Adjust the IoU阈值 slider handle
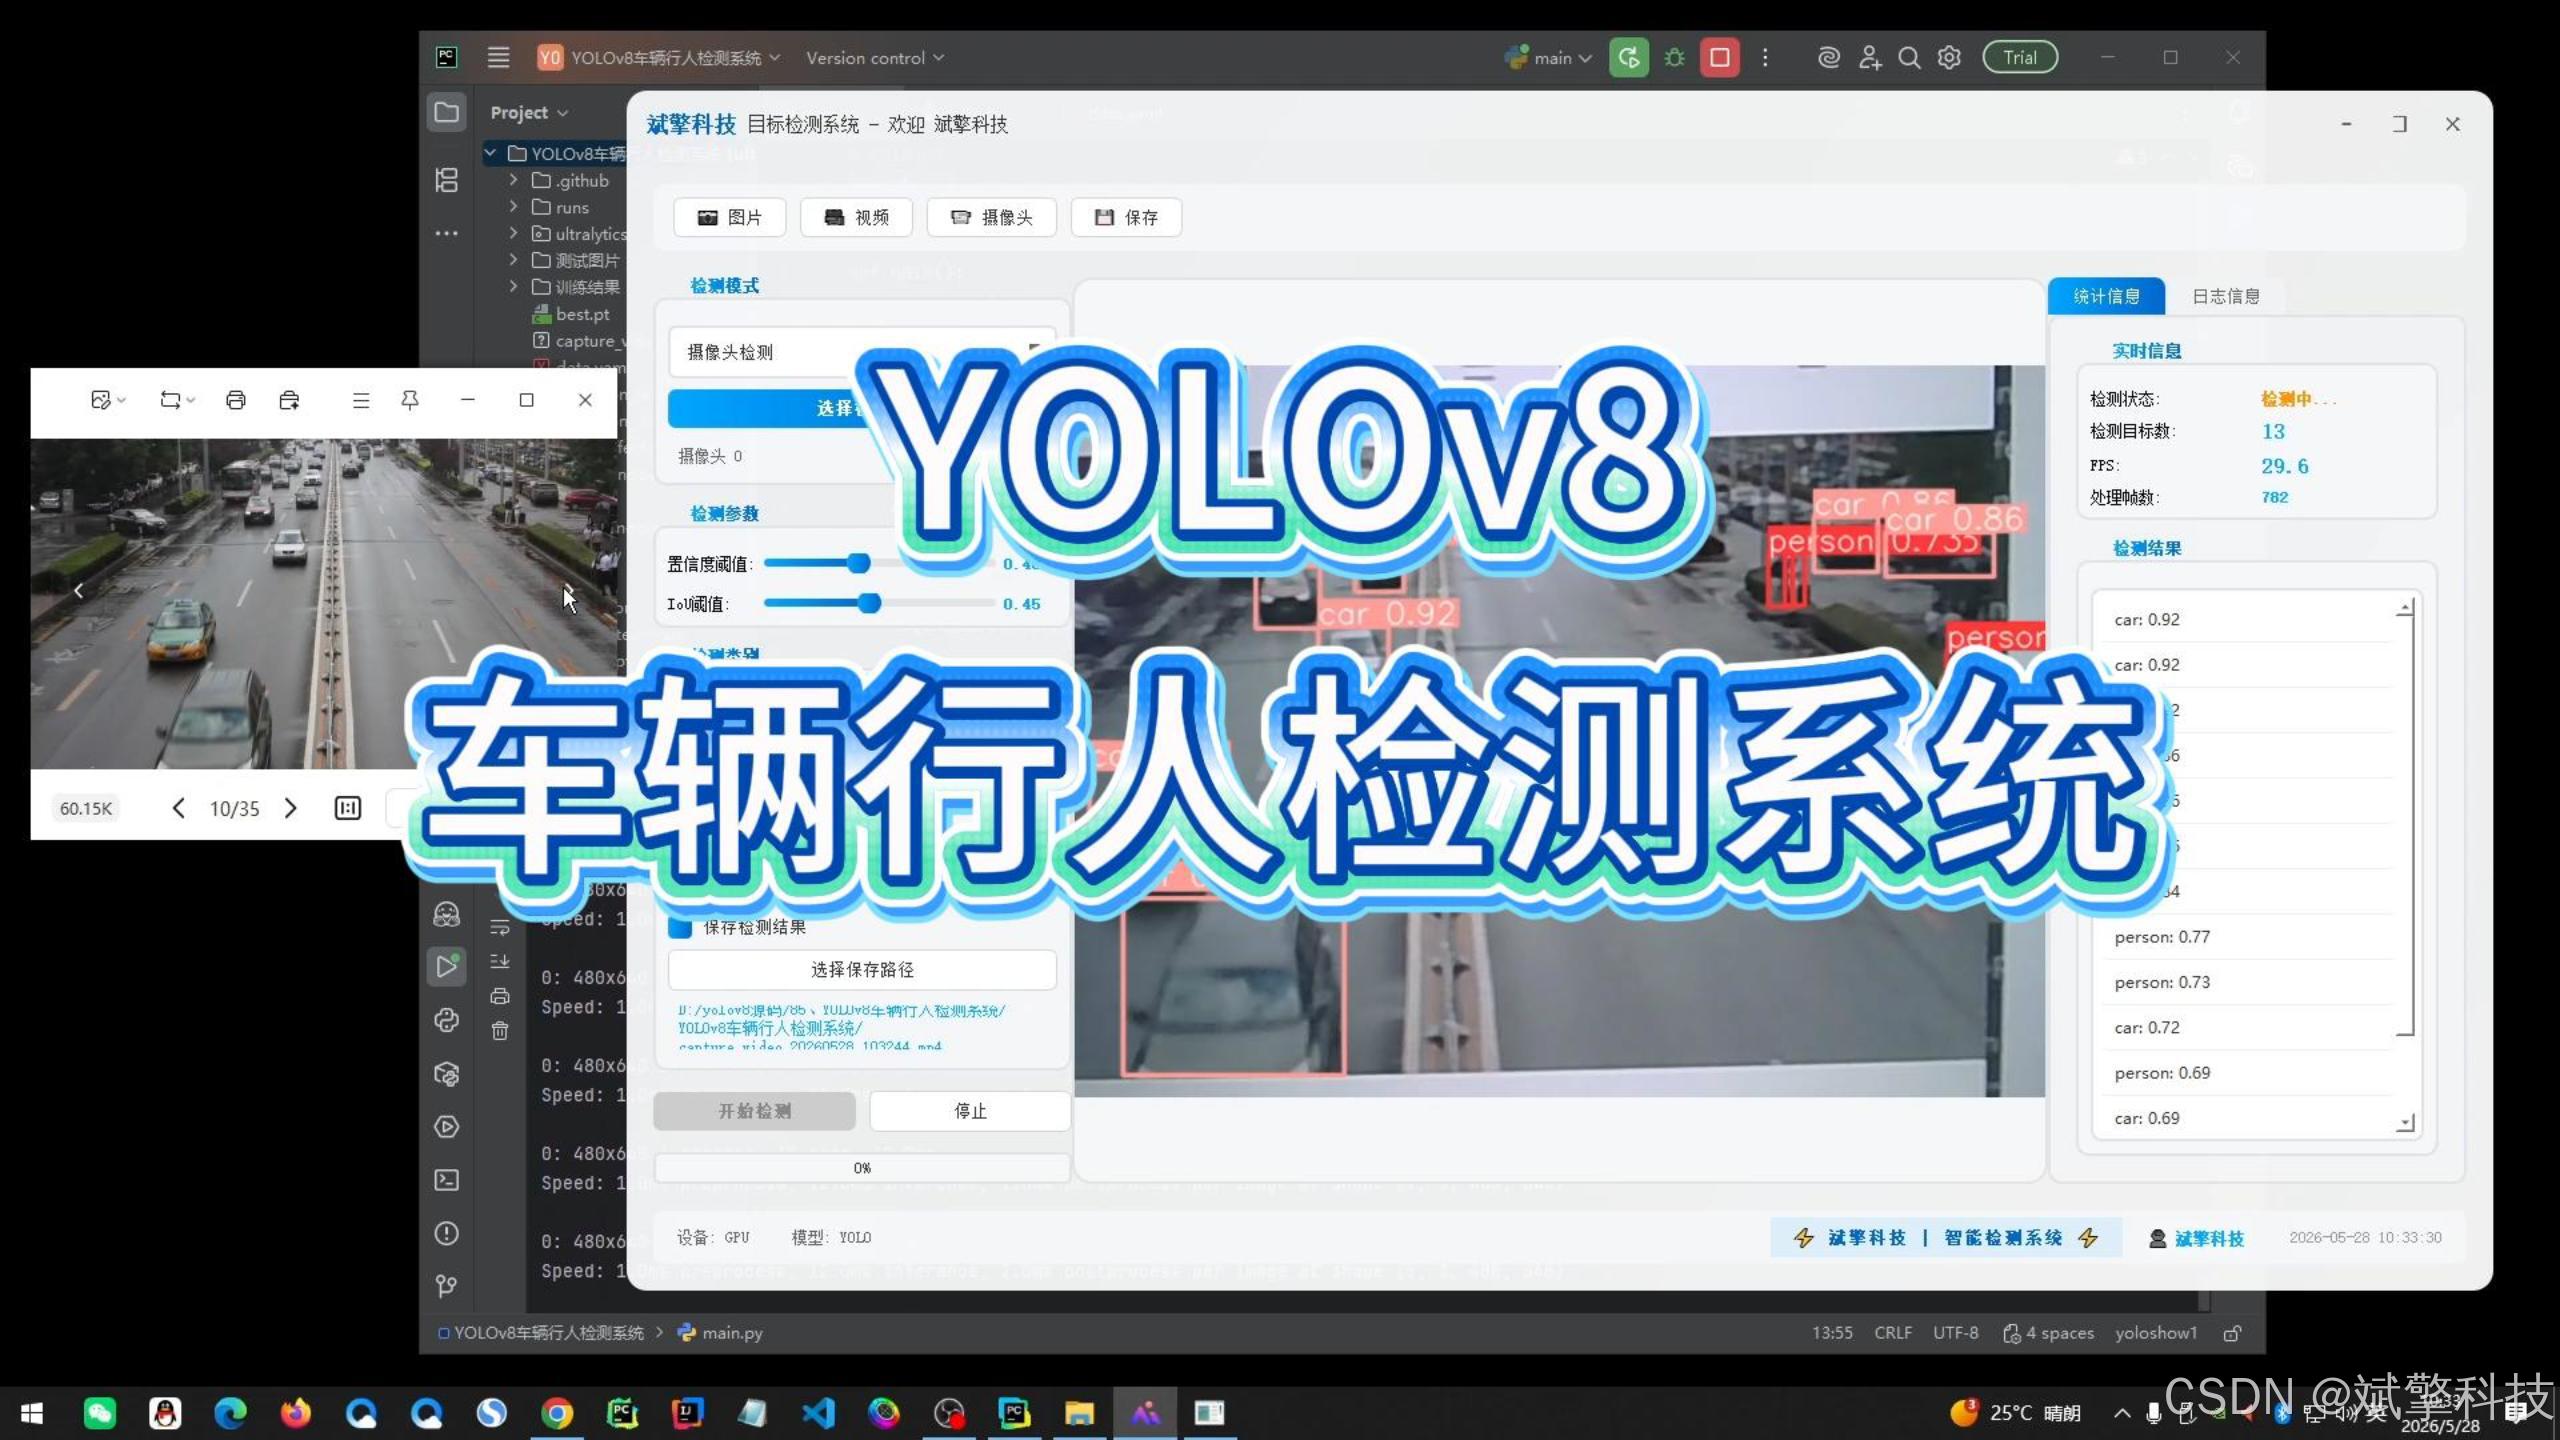2560x1440 pixels. [x=869, y=603]
